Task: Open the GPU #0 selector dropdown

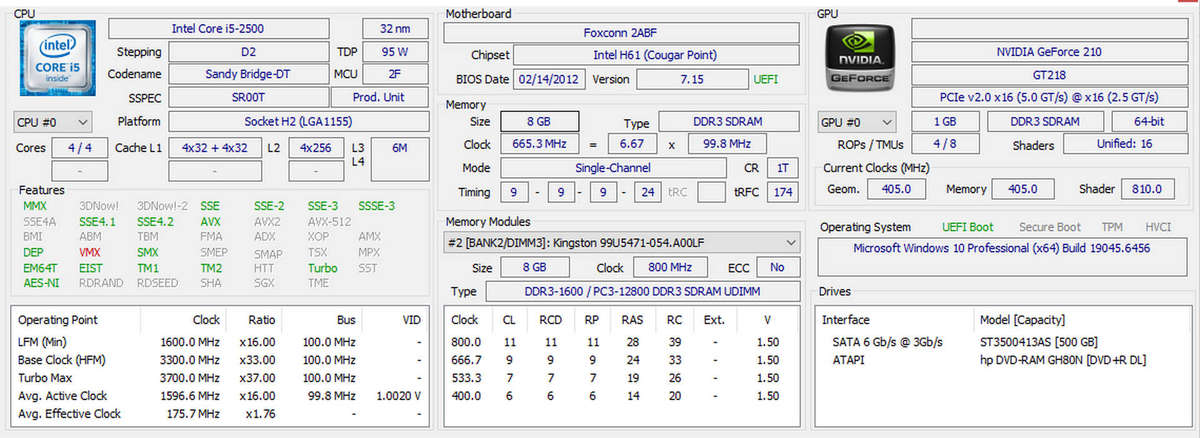Action: click(x=856, y=121)
